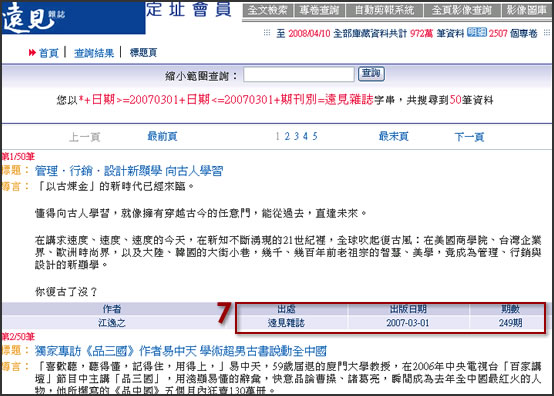Screen dimensions: 554x396
Task: Open the 影像圖庫 tab
Action: click(527, 11)
